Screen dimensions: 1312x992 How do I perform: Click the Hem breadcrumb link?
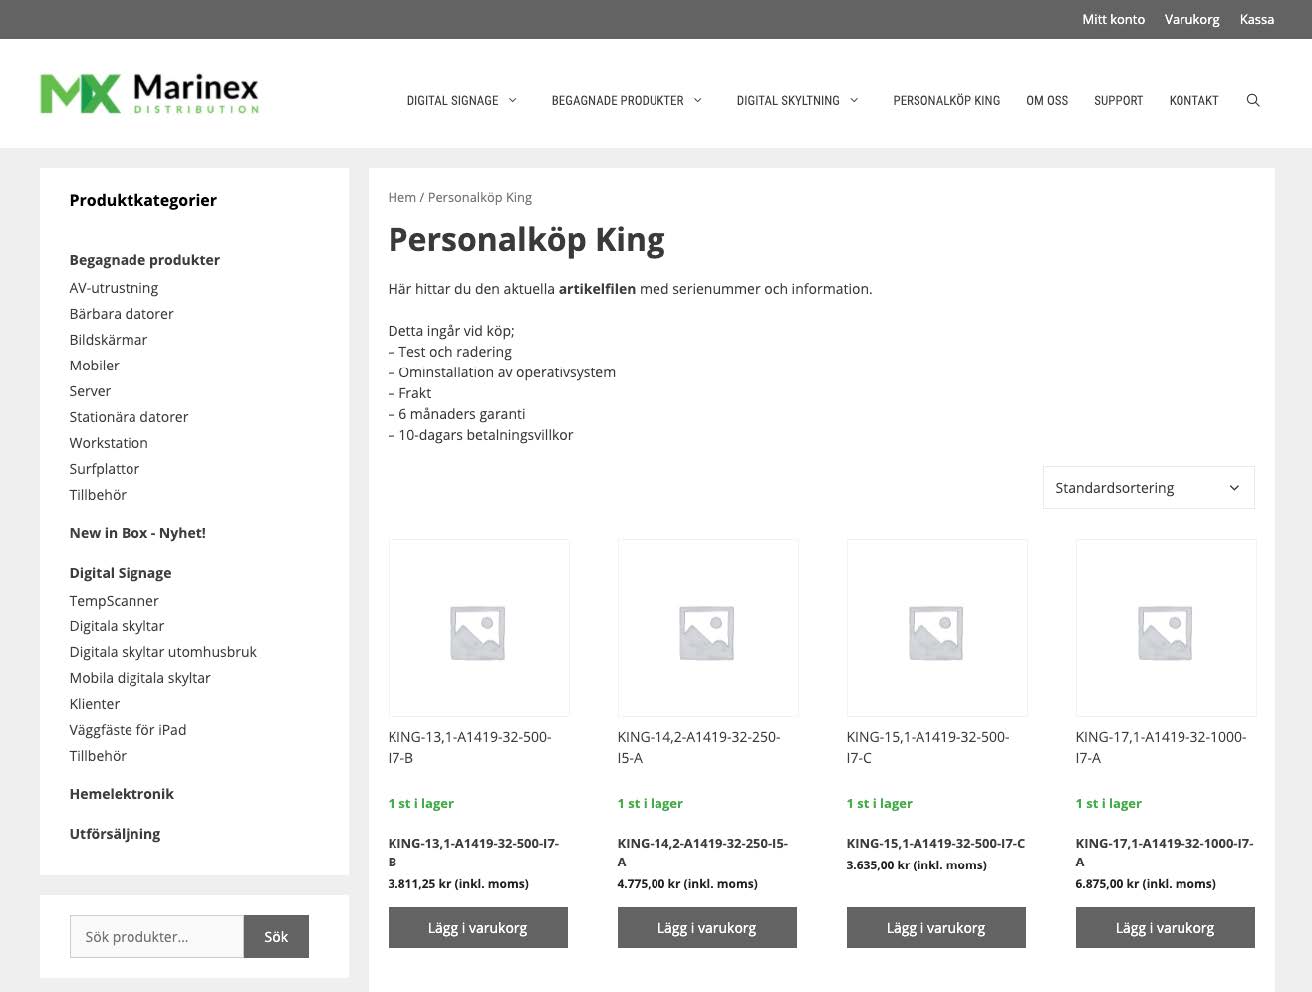401,197
